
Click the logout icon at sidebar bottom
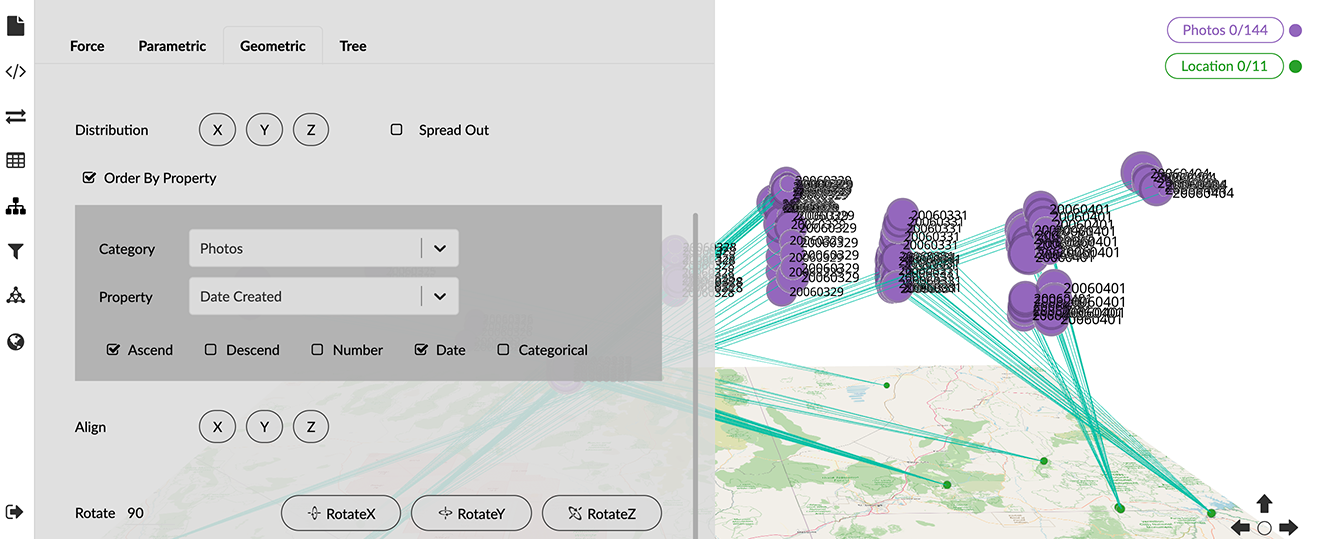point(15,512)
